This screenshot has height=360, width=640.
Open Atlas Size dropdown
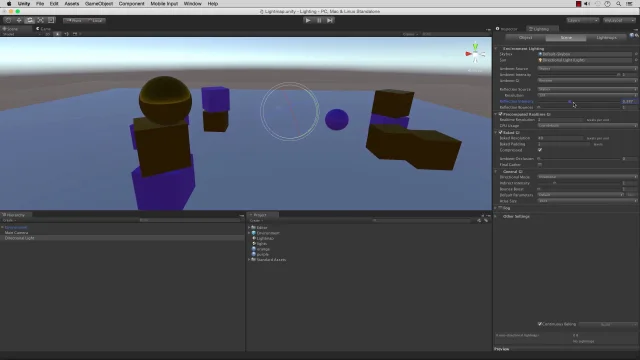click(587, 201)
